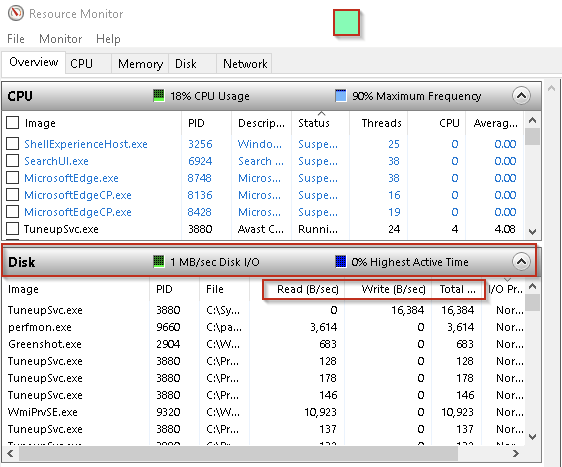Sort Disk list by Read (B/sec) column
The height and width of the screenshot is (467, 562).
[297, 289]
